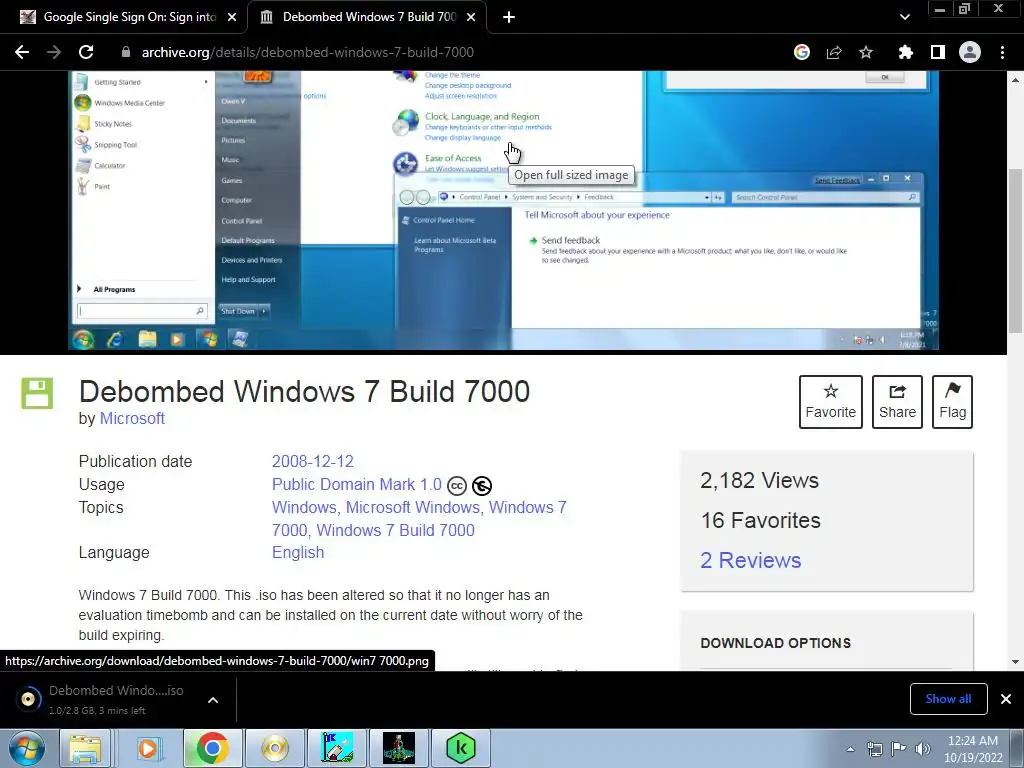Image resolution: width=1024 pixels, height=768 pixels.
Task: Open the Chrome profile avatar
Action: (x=970, y=52)
